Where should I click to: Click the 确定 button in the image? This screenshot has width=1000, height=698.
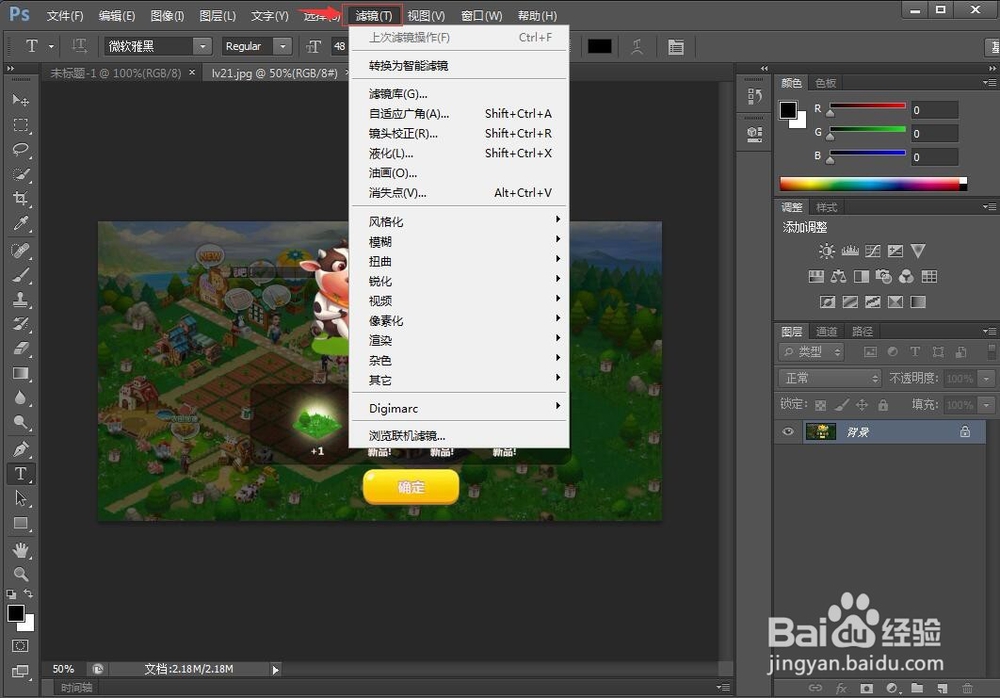411,487
